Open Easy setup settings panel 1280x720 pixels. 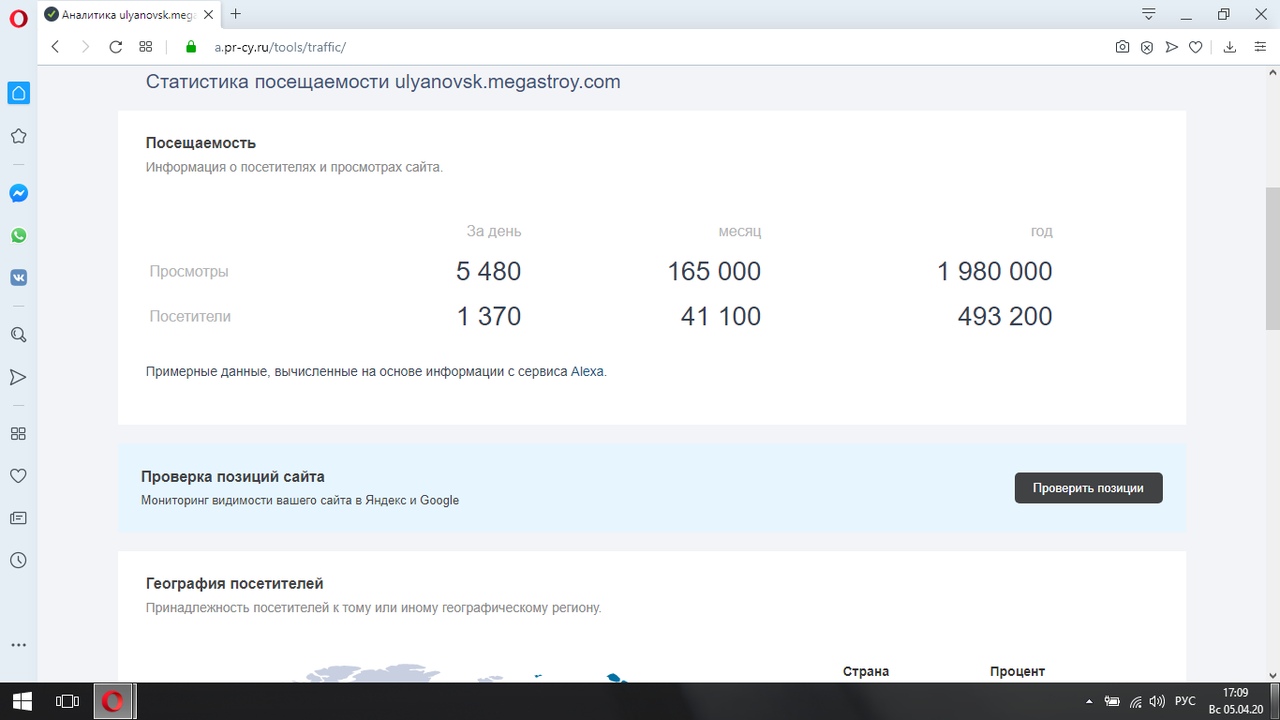pyautogui.click(x=1259, y=47)
